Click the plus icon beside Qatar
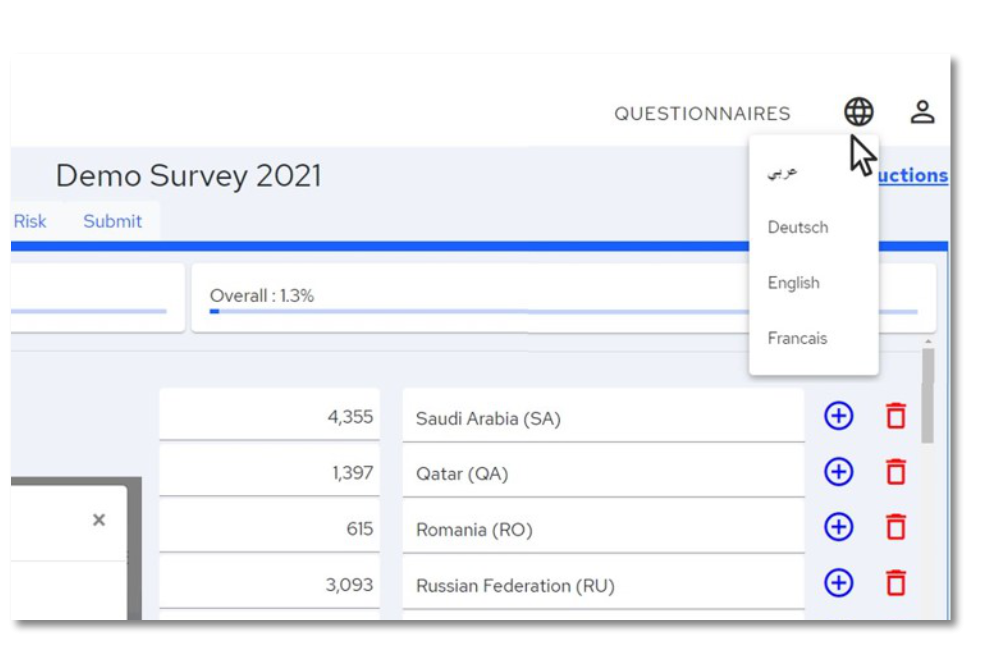 coord(838,472)
